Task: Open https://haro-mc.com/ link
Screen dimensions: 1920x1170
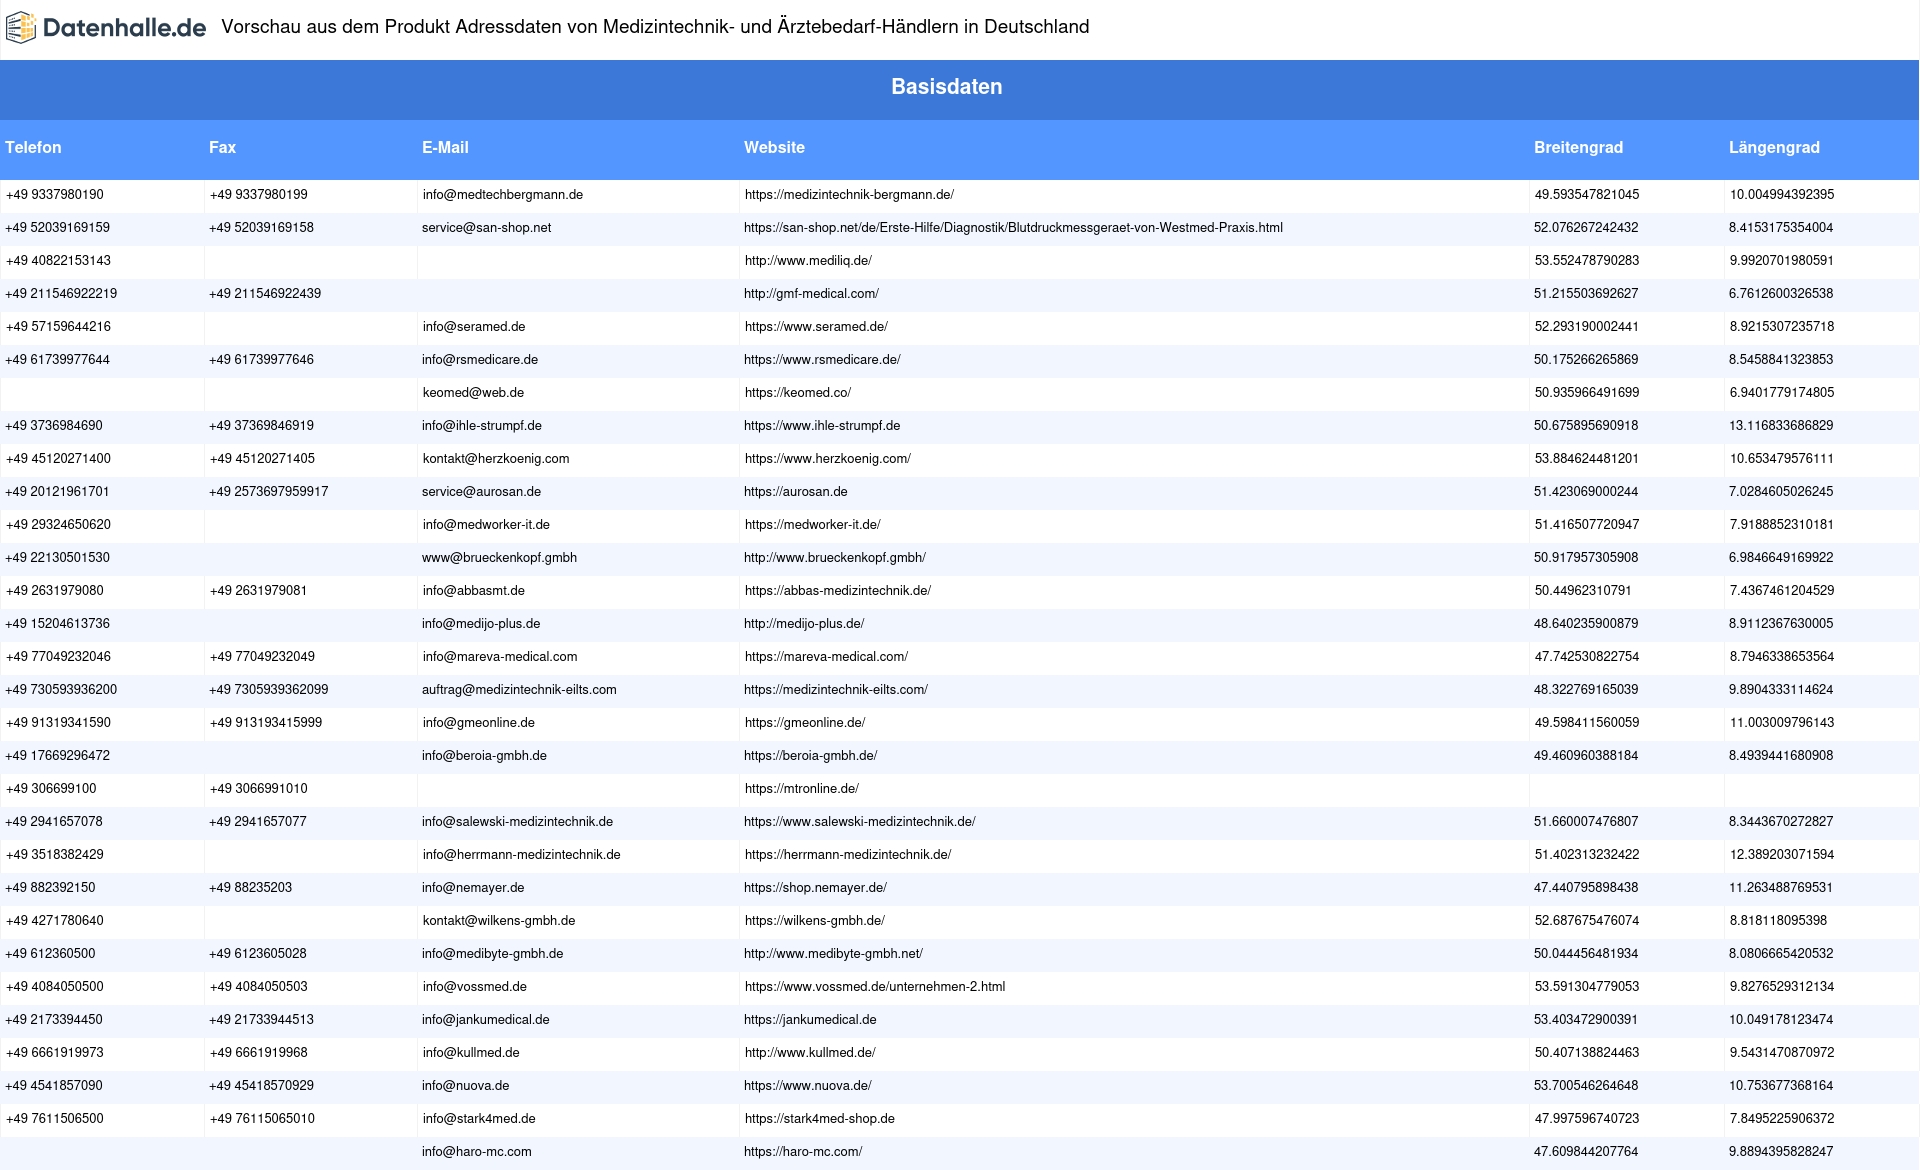Action: tap(803, 1152)
